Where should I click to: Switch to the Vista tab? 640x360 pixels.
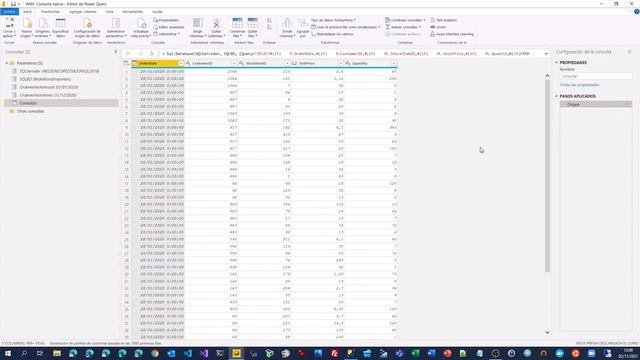tap(109, 11)
